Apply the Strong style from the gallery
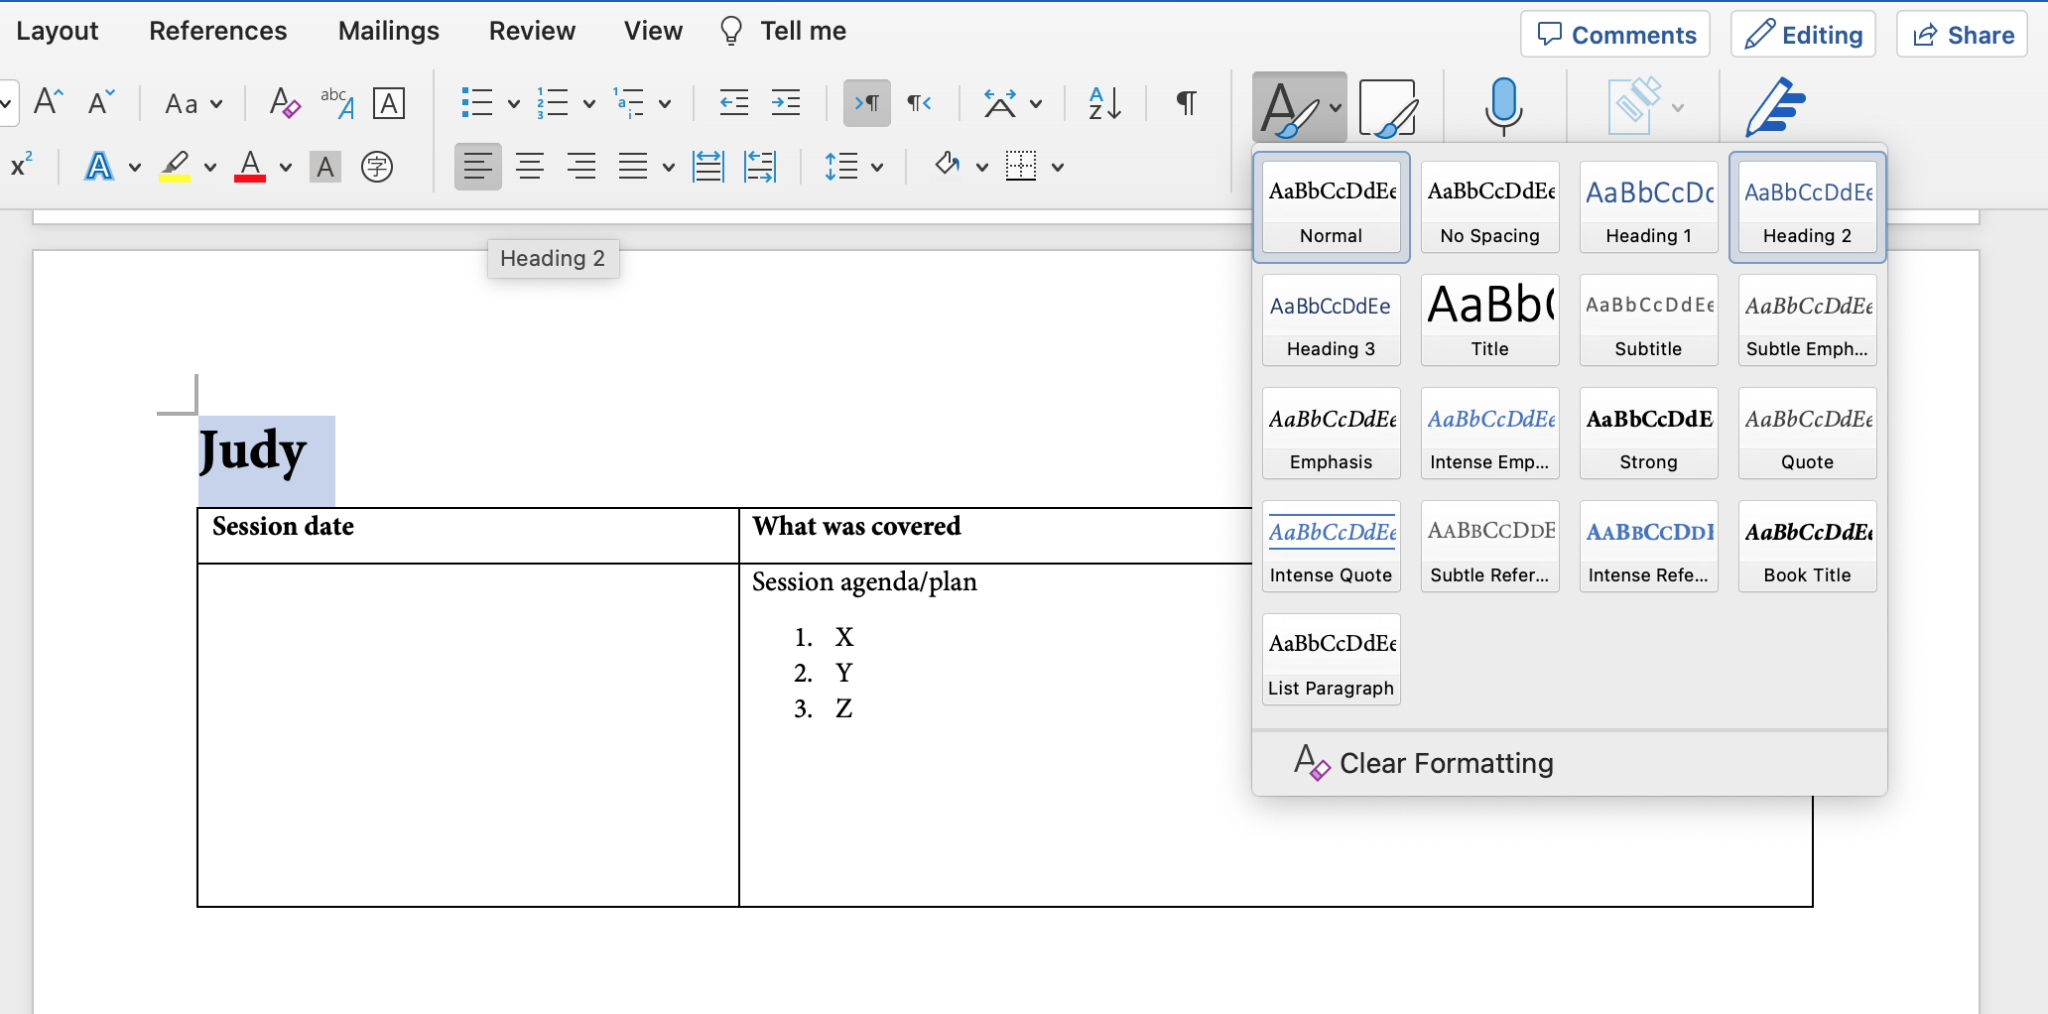 point(1647,432)
